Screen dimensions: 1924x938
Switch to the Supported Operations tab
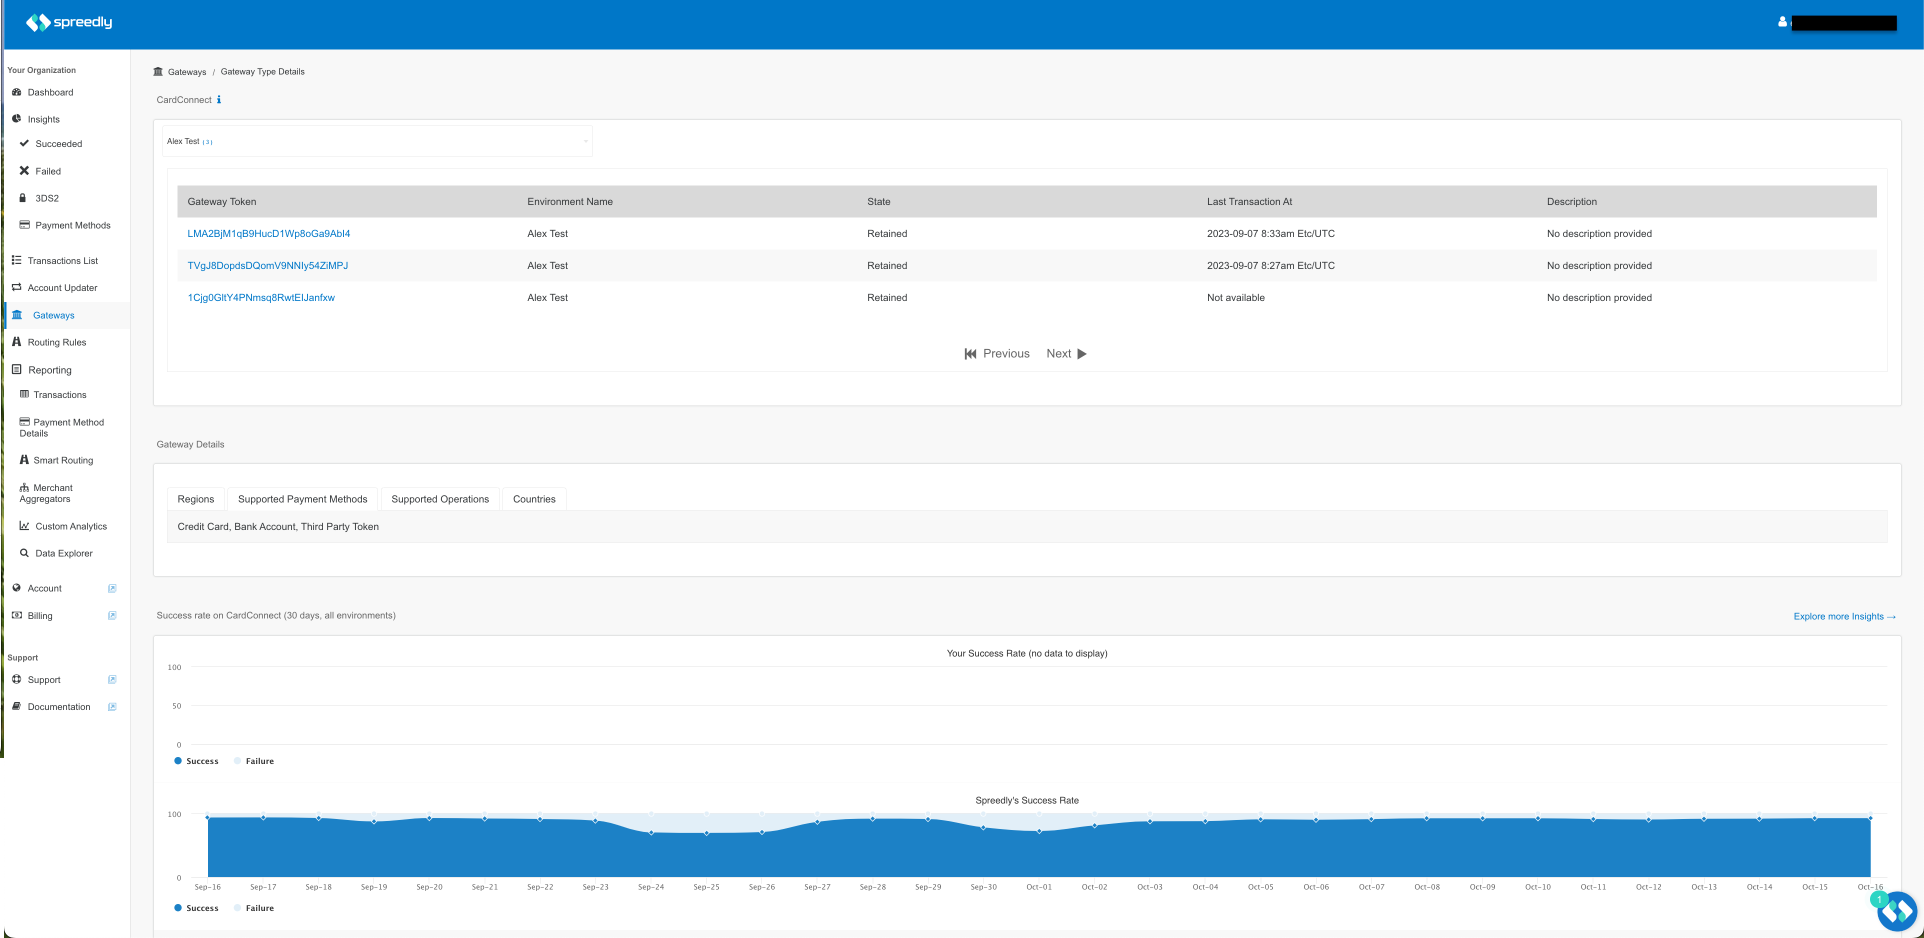(x=440, y=499)
